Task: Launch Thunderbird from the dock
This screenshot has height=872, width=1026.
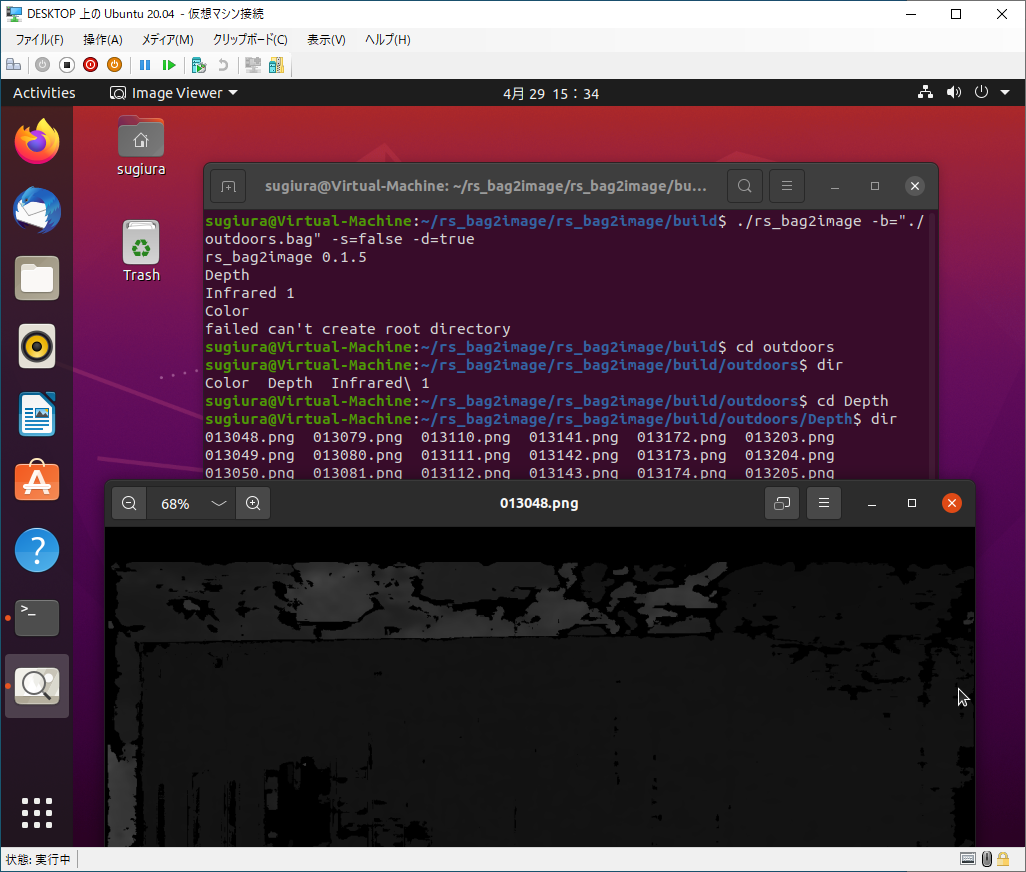Action: 36,211
